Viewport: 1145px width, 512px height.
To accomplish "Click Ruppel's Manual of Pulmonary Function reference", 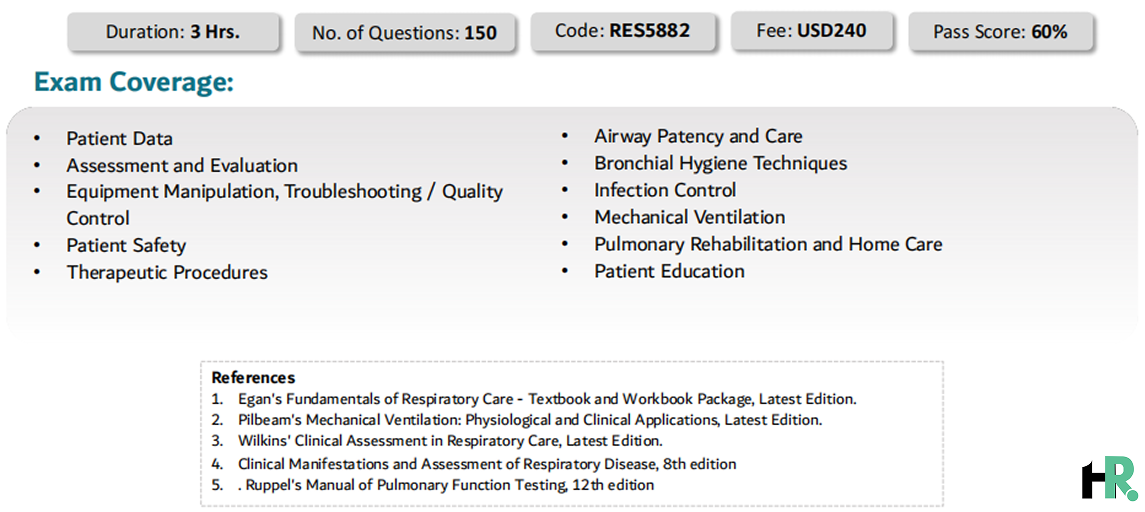I will (x=445, y=484).
